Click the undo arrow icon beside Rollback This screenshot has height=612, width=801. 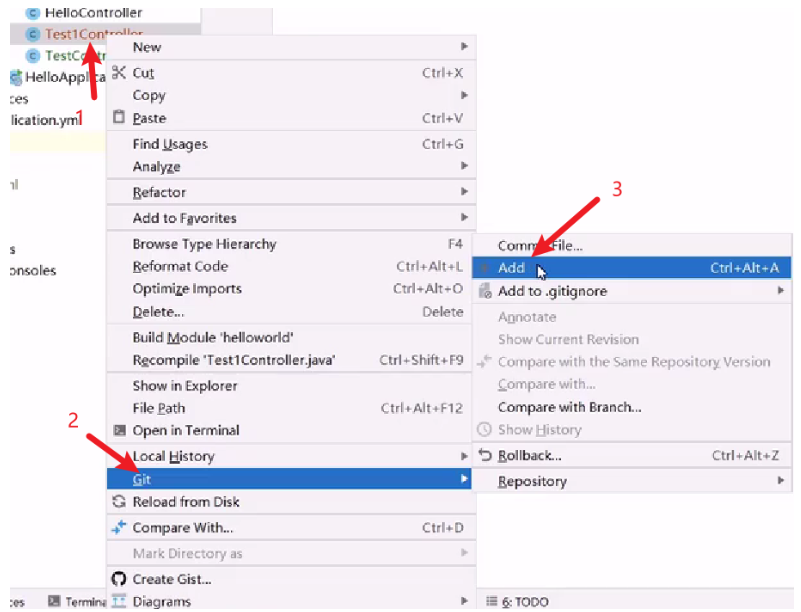[x=485, y=456]
